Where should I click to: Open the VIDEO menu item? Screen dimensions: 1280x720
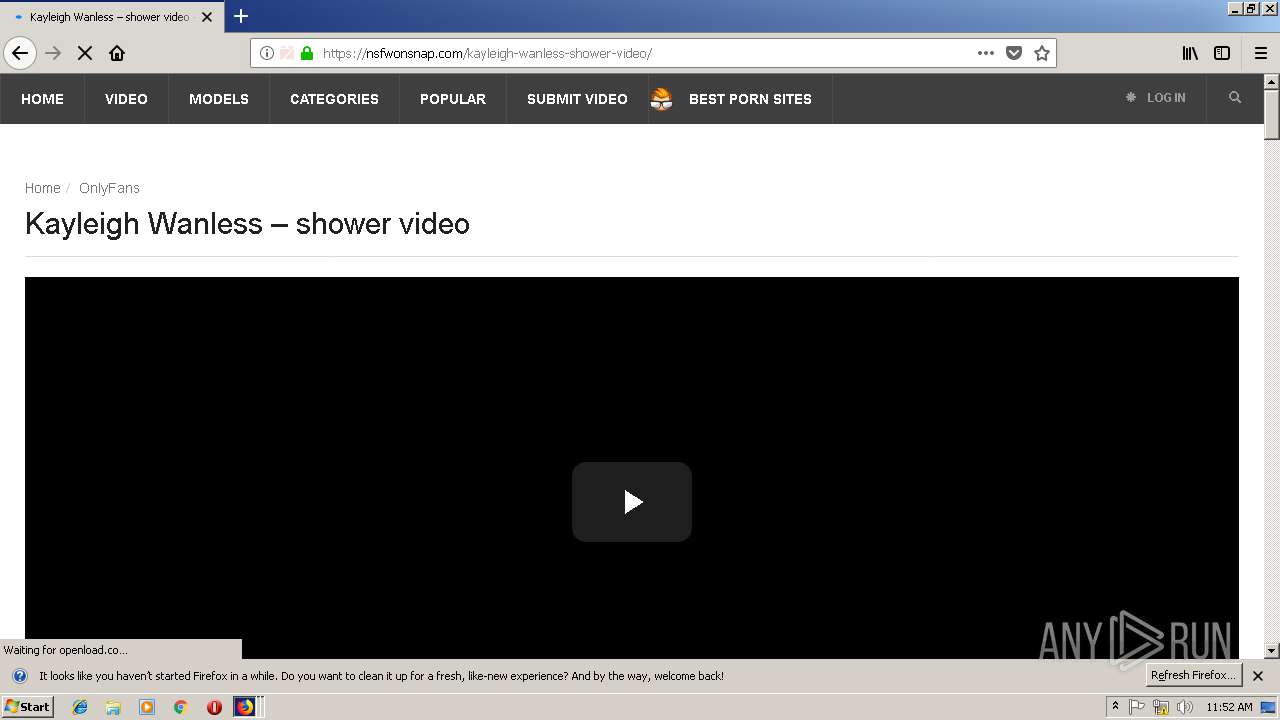[126, 99]
